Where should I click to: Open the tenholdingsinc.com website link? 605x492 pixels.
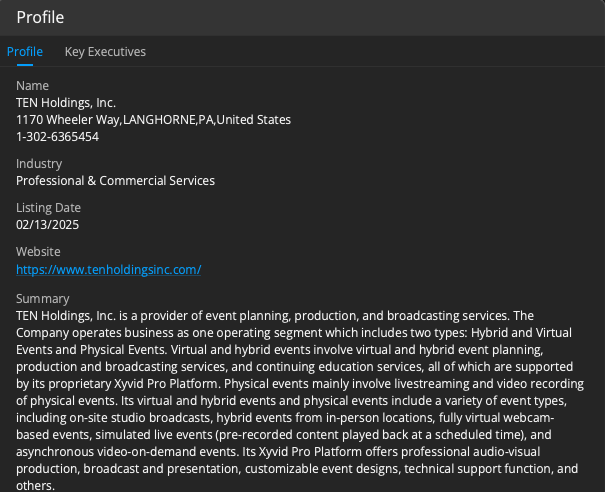108,269
